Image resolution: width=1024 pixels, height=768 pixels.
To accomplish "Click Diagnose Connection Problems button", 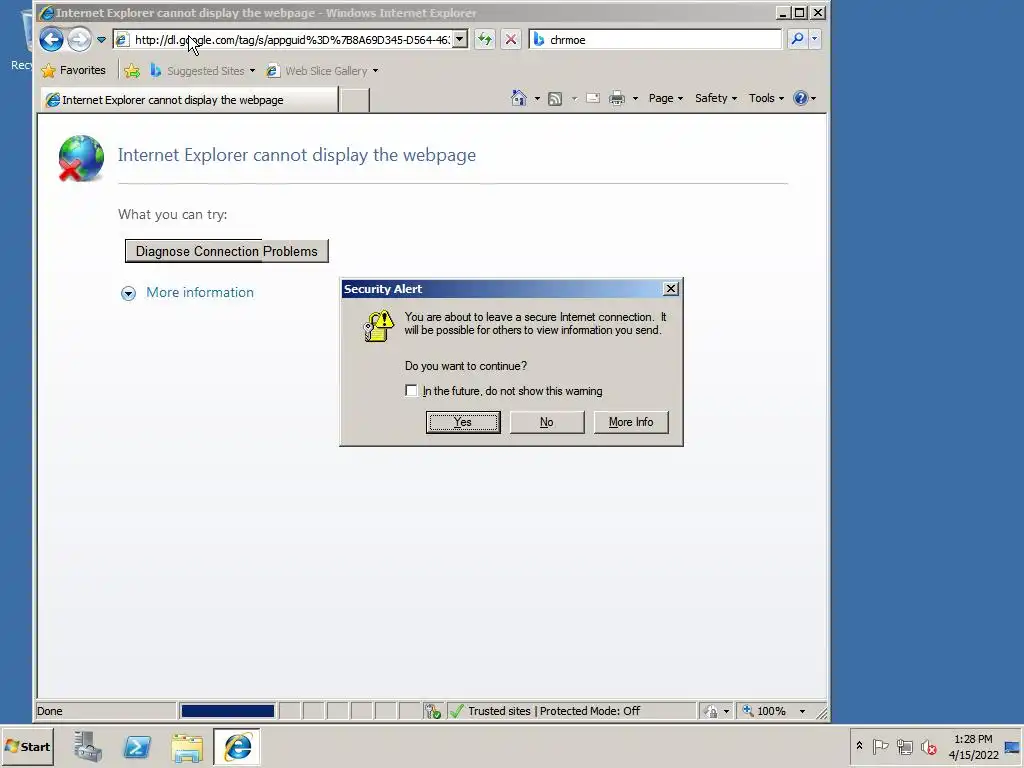I will tap(227, 251).
